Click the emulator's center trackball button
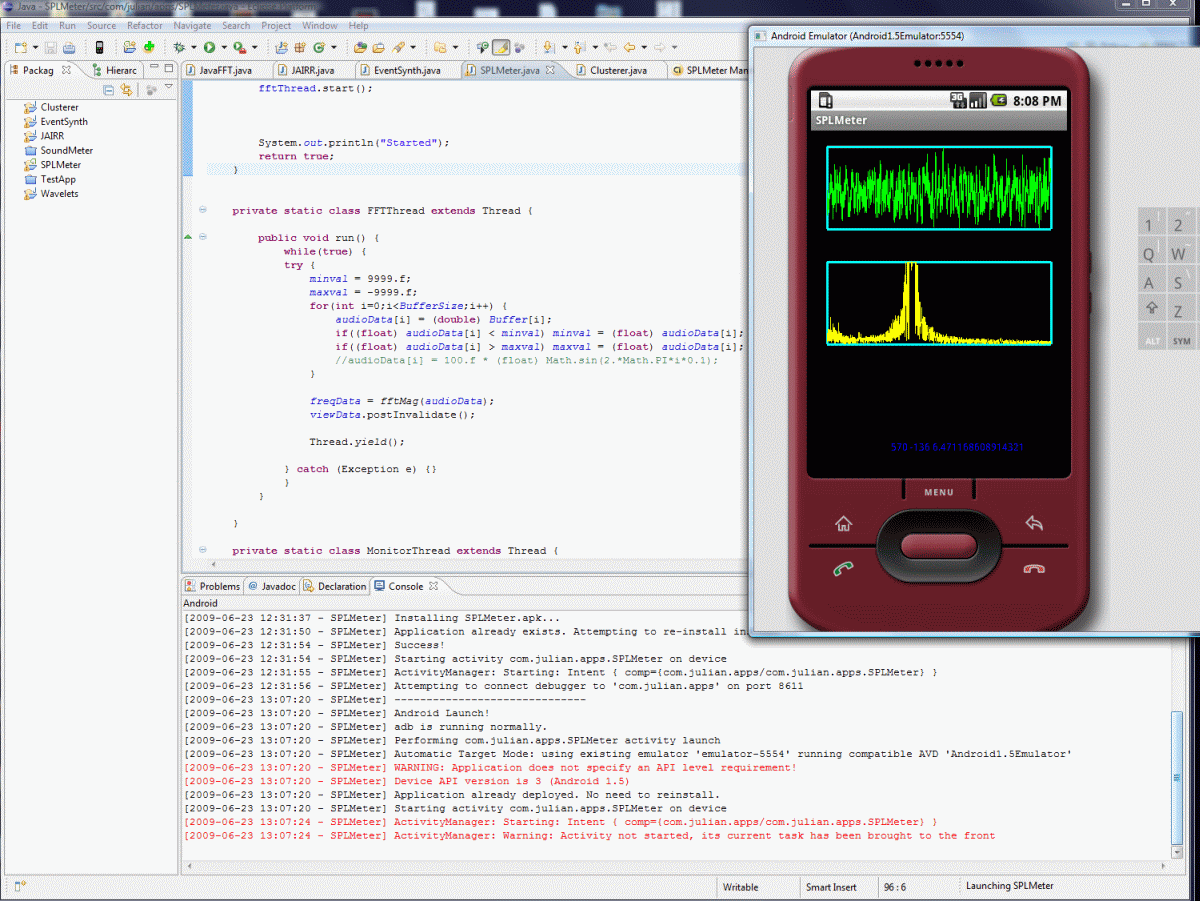 click(938, 546)
